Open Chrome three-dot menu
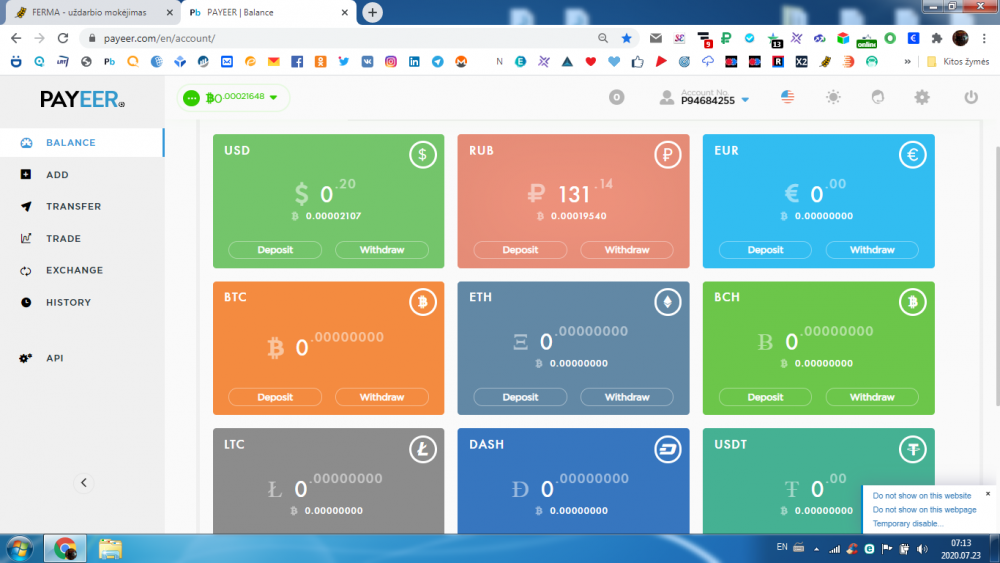This screenshot has height=563, width=1000. 984,38
